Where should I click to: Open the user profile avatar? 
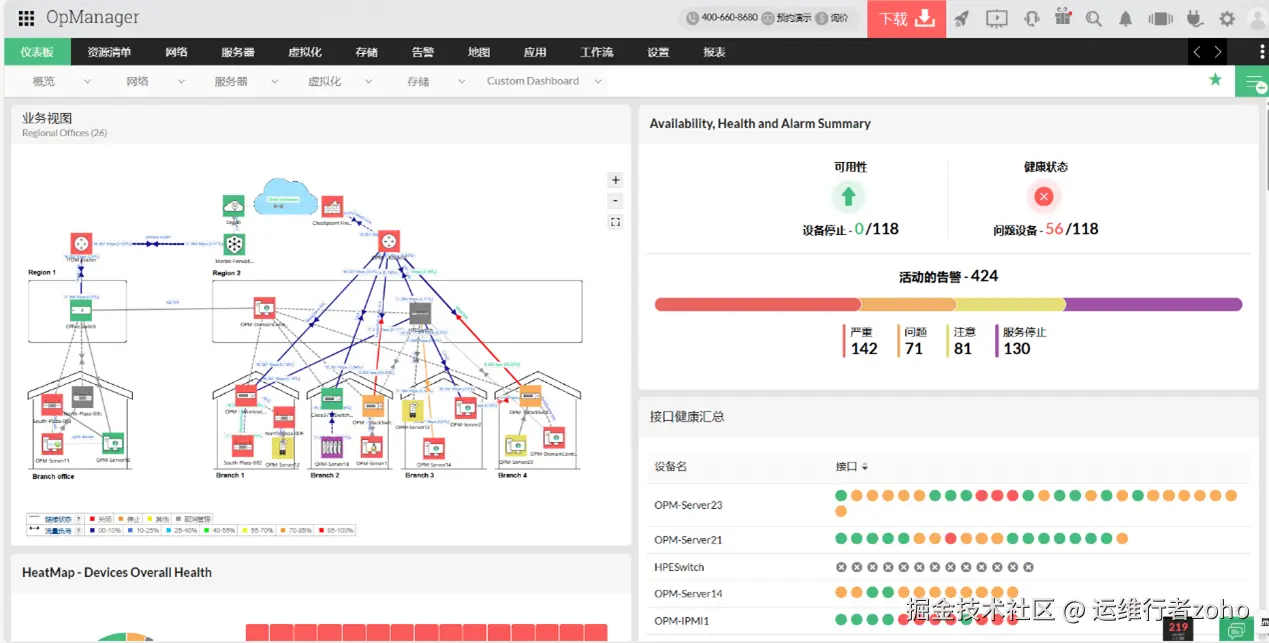coord(1256,18)
